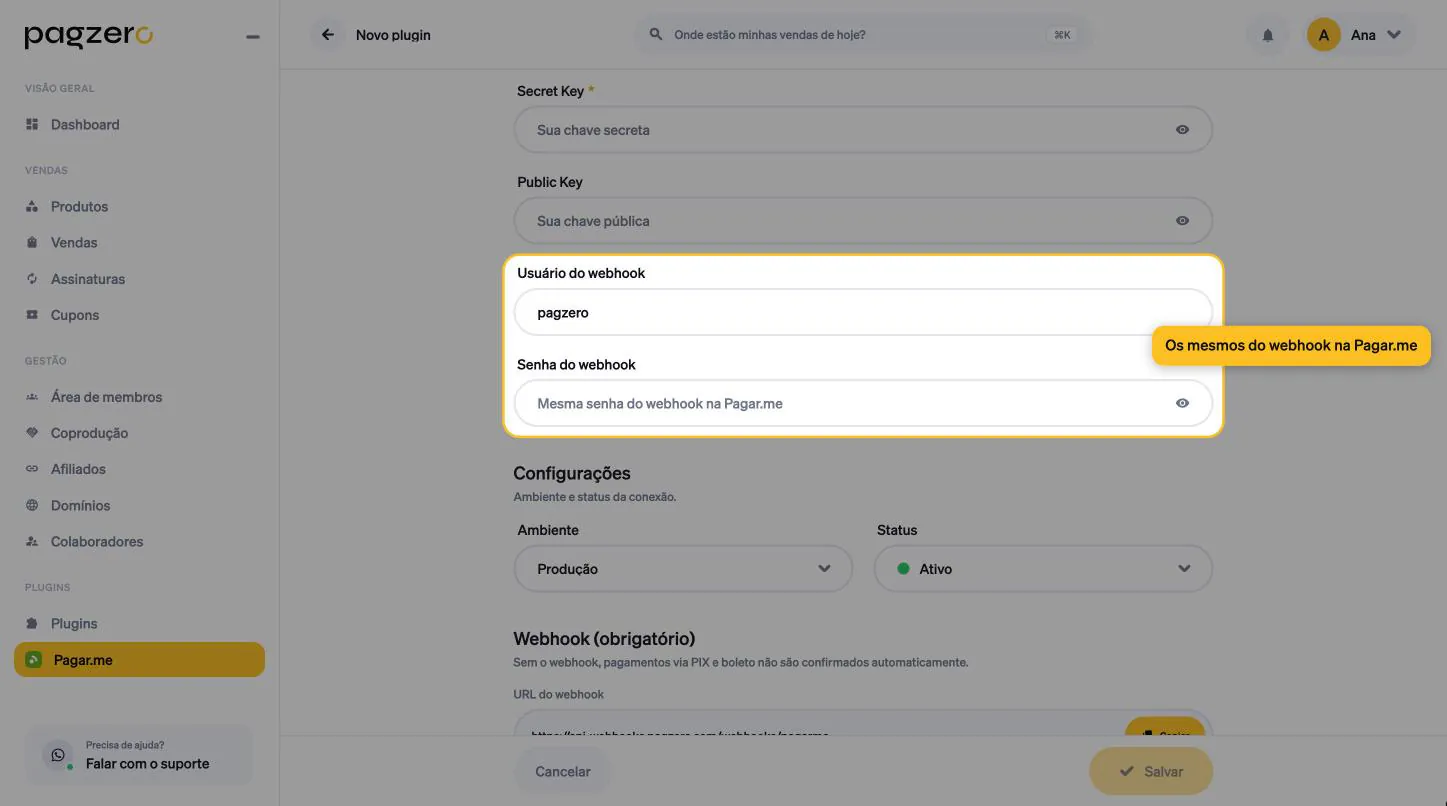The height and width of the screenshot is (806, 1447).
Task: Show the Public Key value with eye icon
Action: (x=1182, y=221)
